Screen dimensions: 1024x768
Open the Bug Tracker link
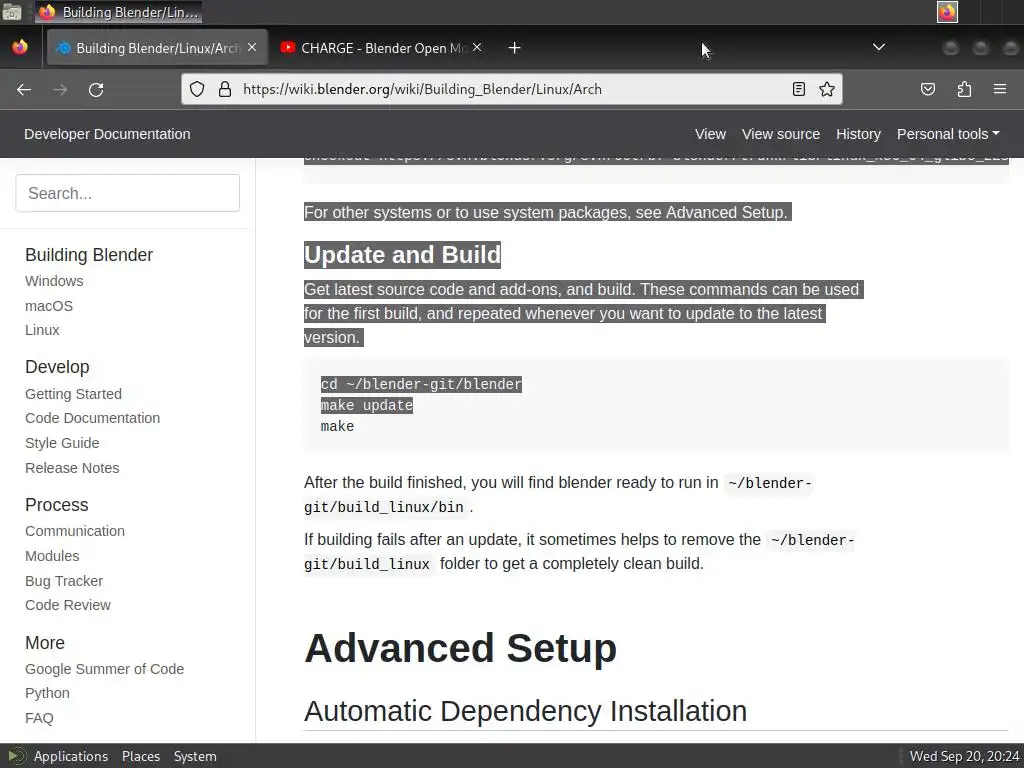point(64,581)
